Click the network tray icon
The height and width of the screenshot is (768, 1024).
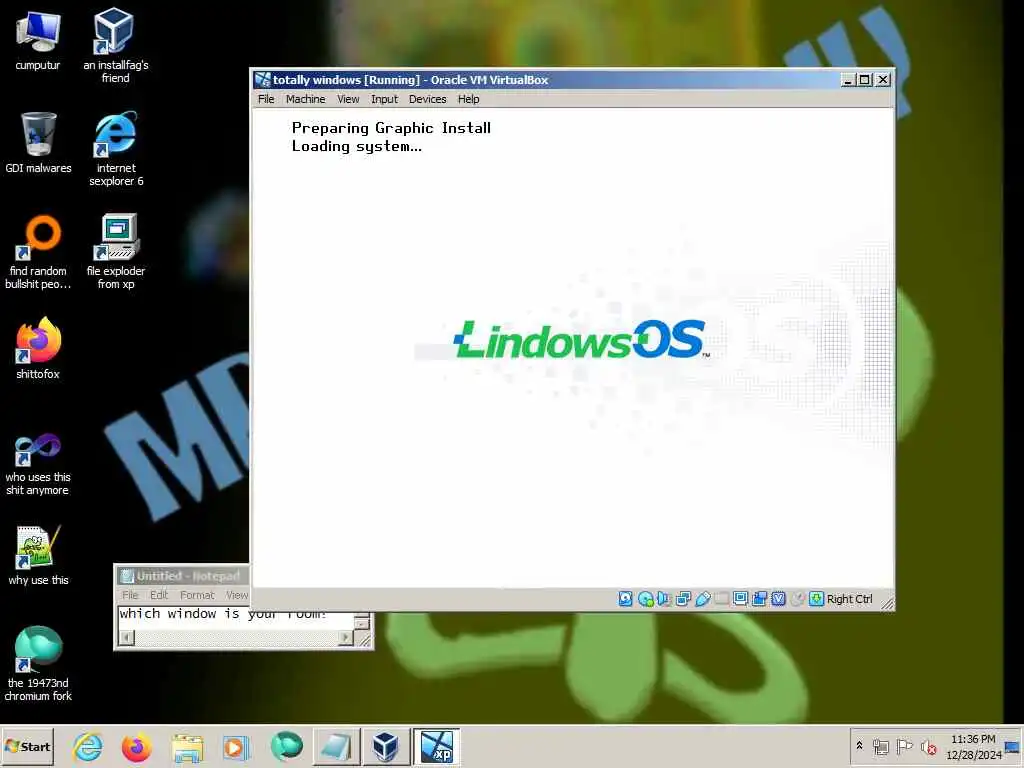[x=881, y=746]
